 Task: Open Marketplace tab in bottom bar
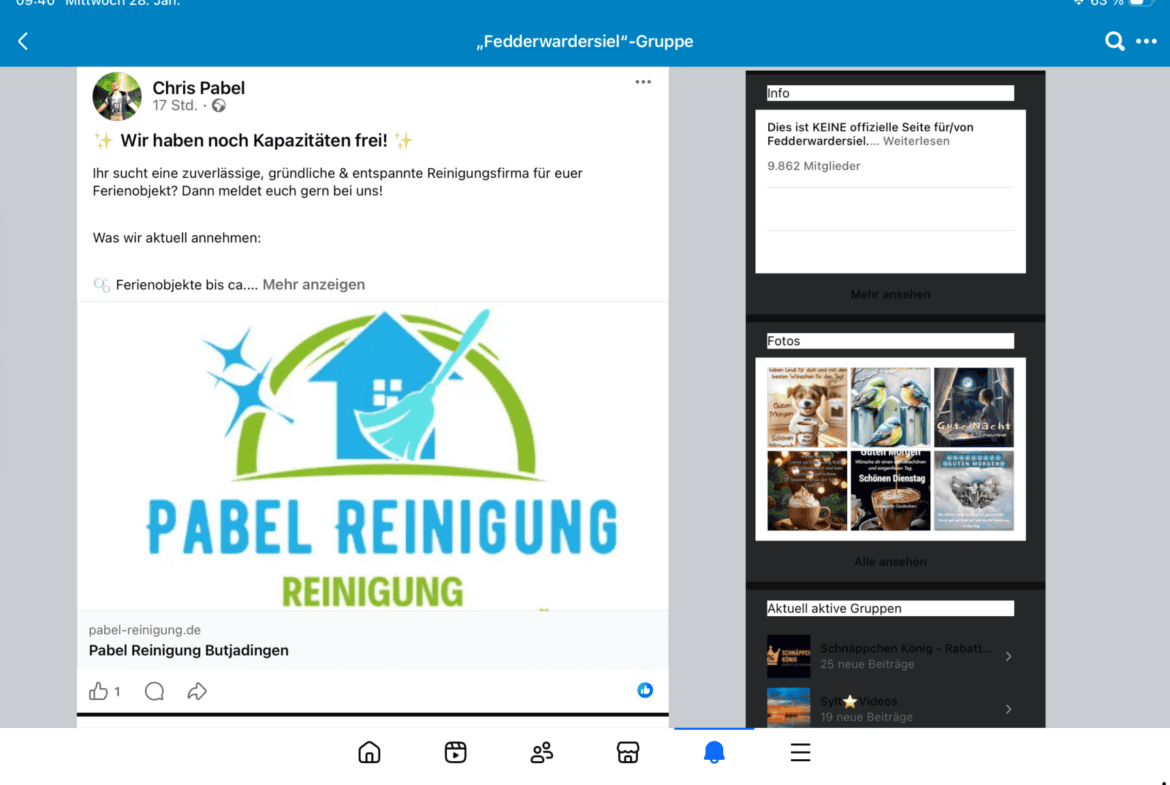point(628,752)
